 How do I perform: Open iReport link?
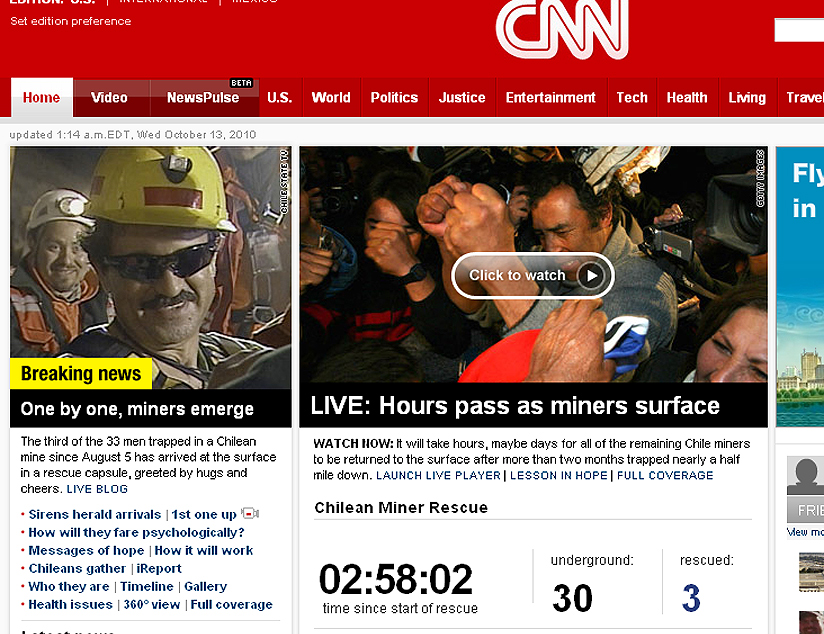[159, 568]
